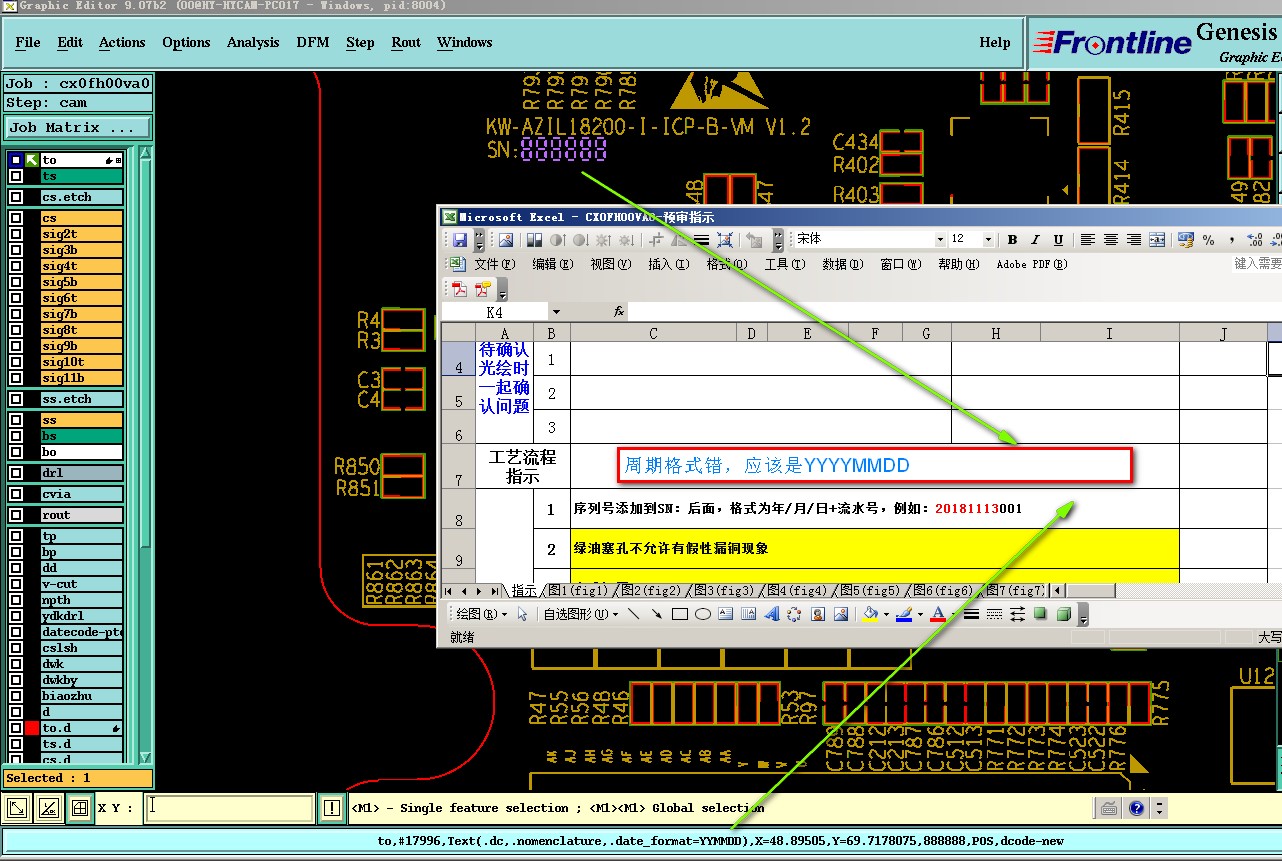This screenshot has height=861, width=1282.
Task: Open the Genesis Analysis menu
Action: (253, 42)
